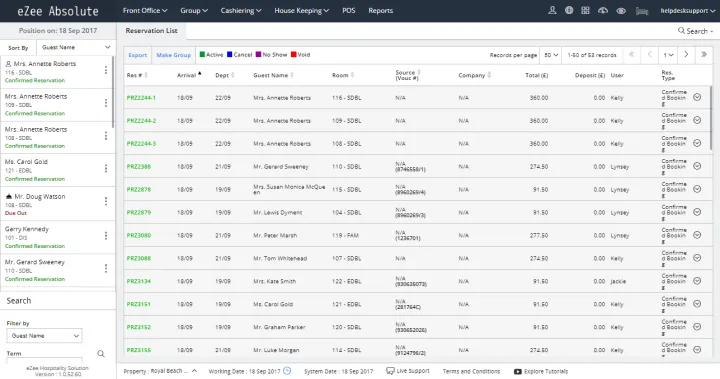The height and width of the screenshot is (379, 720).
Task: Click the cloud dashboard icon in header
Action: (x=603, y=10)
